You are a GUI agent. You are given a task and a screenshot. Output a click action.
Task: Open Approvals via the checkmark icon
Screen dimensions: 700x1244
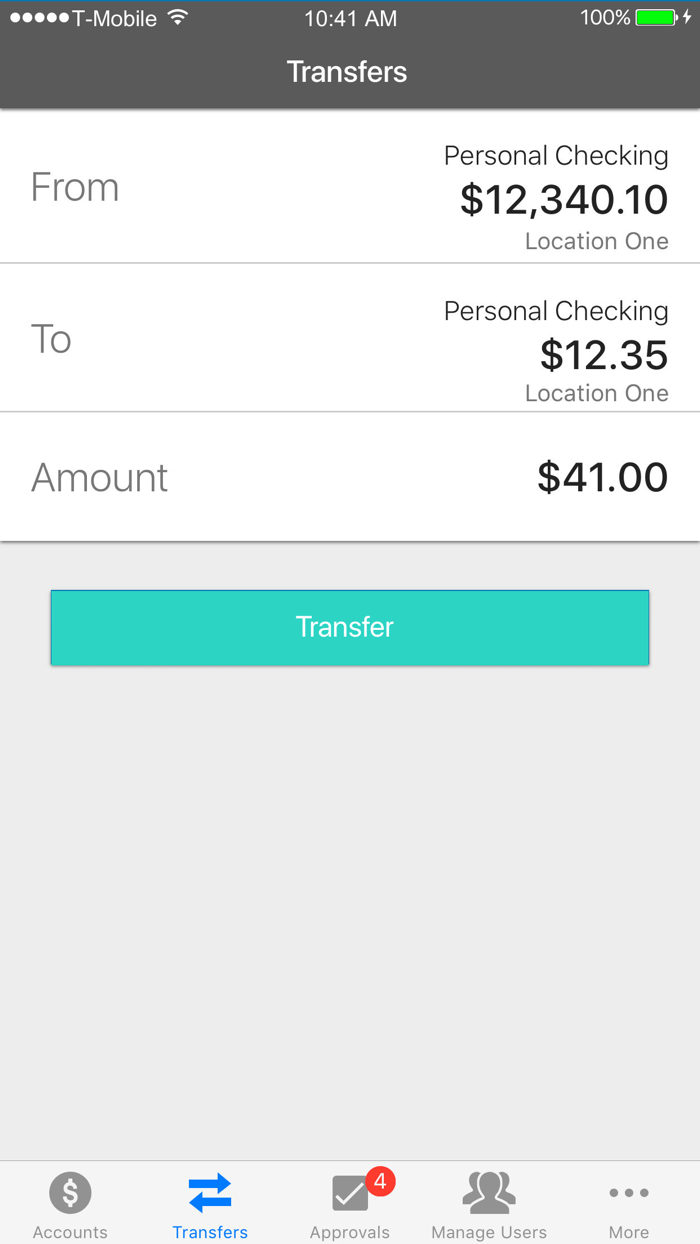(x=349, y=1192)
